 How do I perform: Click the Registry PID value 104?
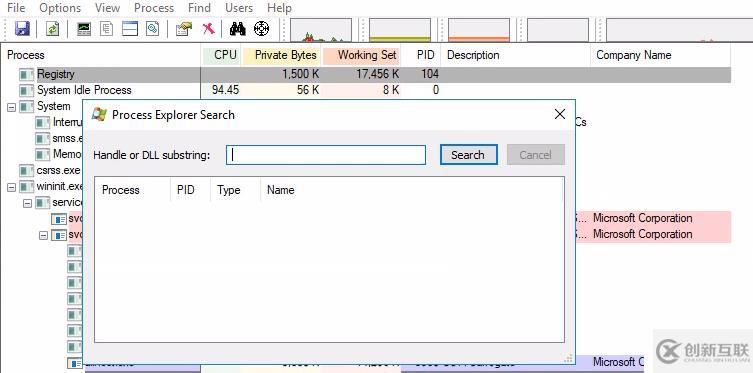[x=430, y=74]
